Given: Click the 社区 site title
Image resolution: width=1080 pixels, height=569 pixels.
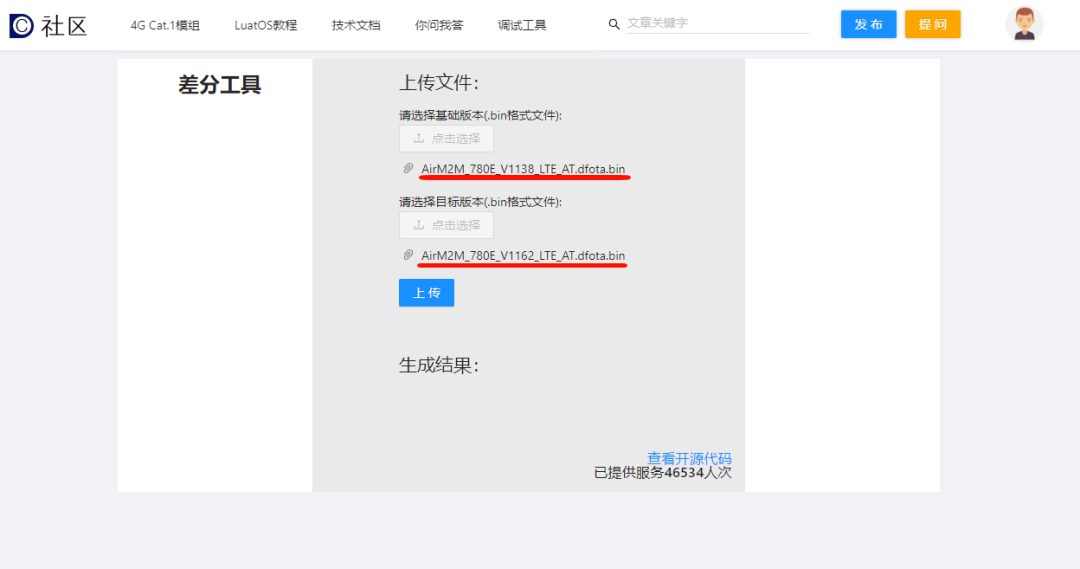Looking at the screenshot, I should coord(64,26).
